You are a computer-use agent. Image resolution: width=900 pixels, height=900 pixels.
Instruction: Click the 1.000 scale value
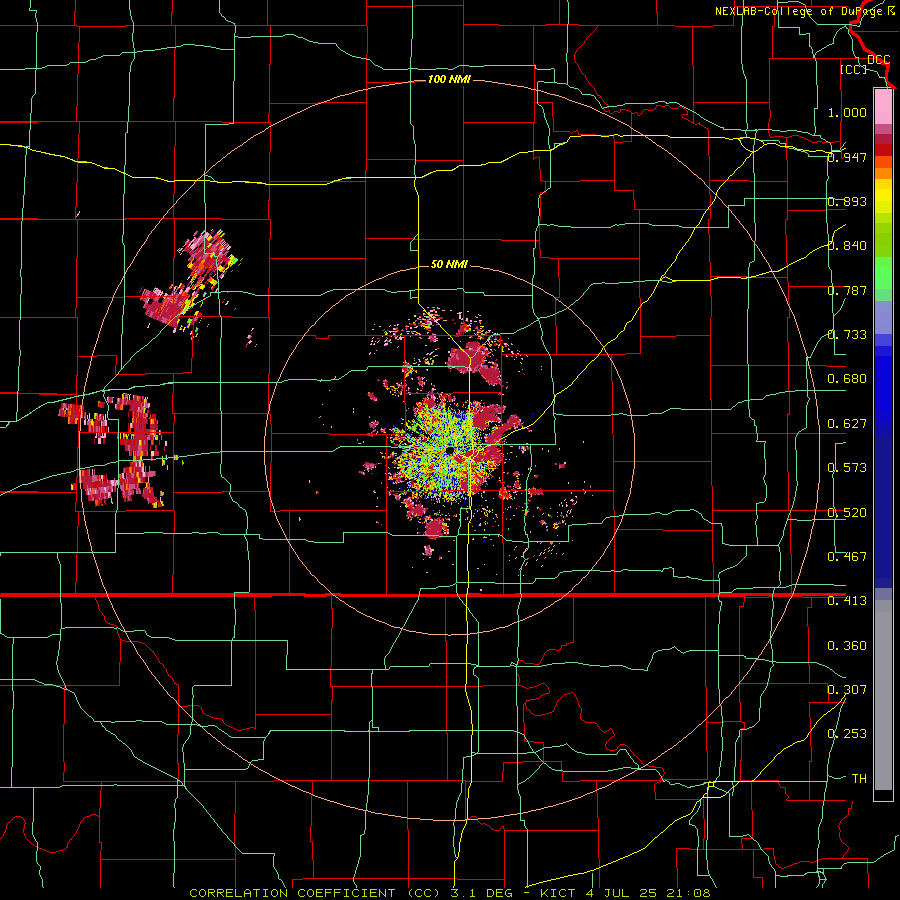[x=847, y=112]
